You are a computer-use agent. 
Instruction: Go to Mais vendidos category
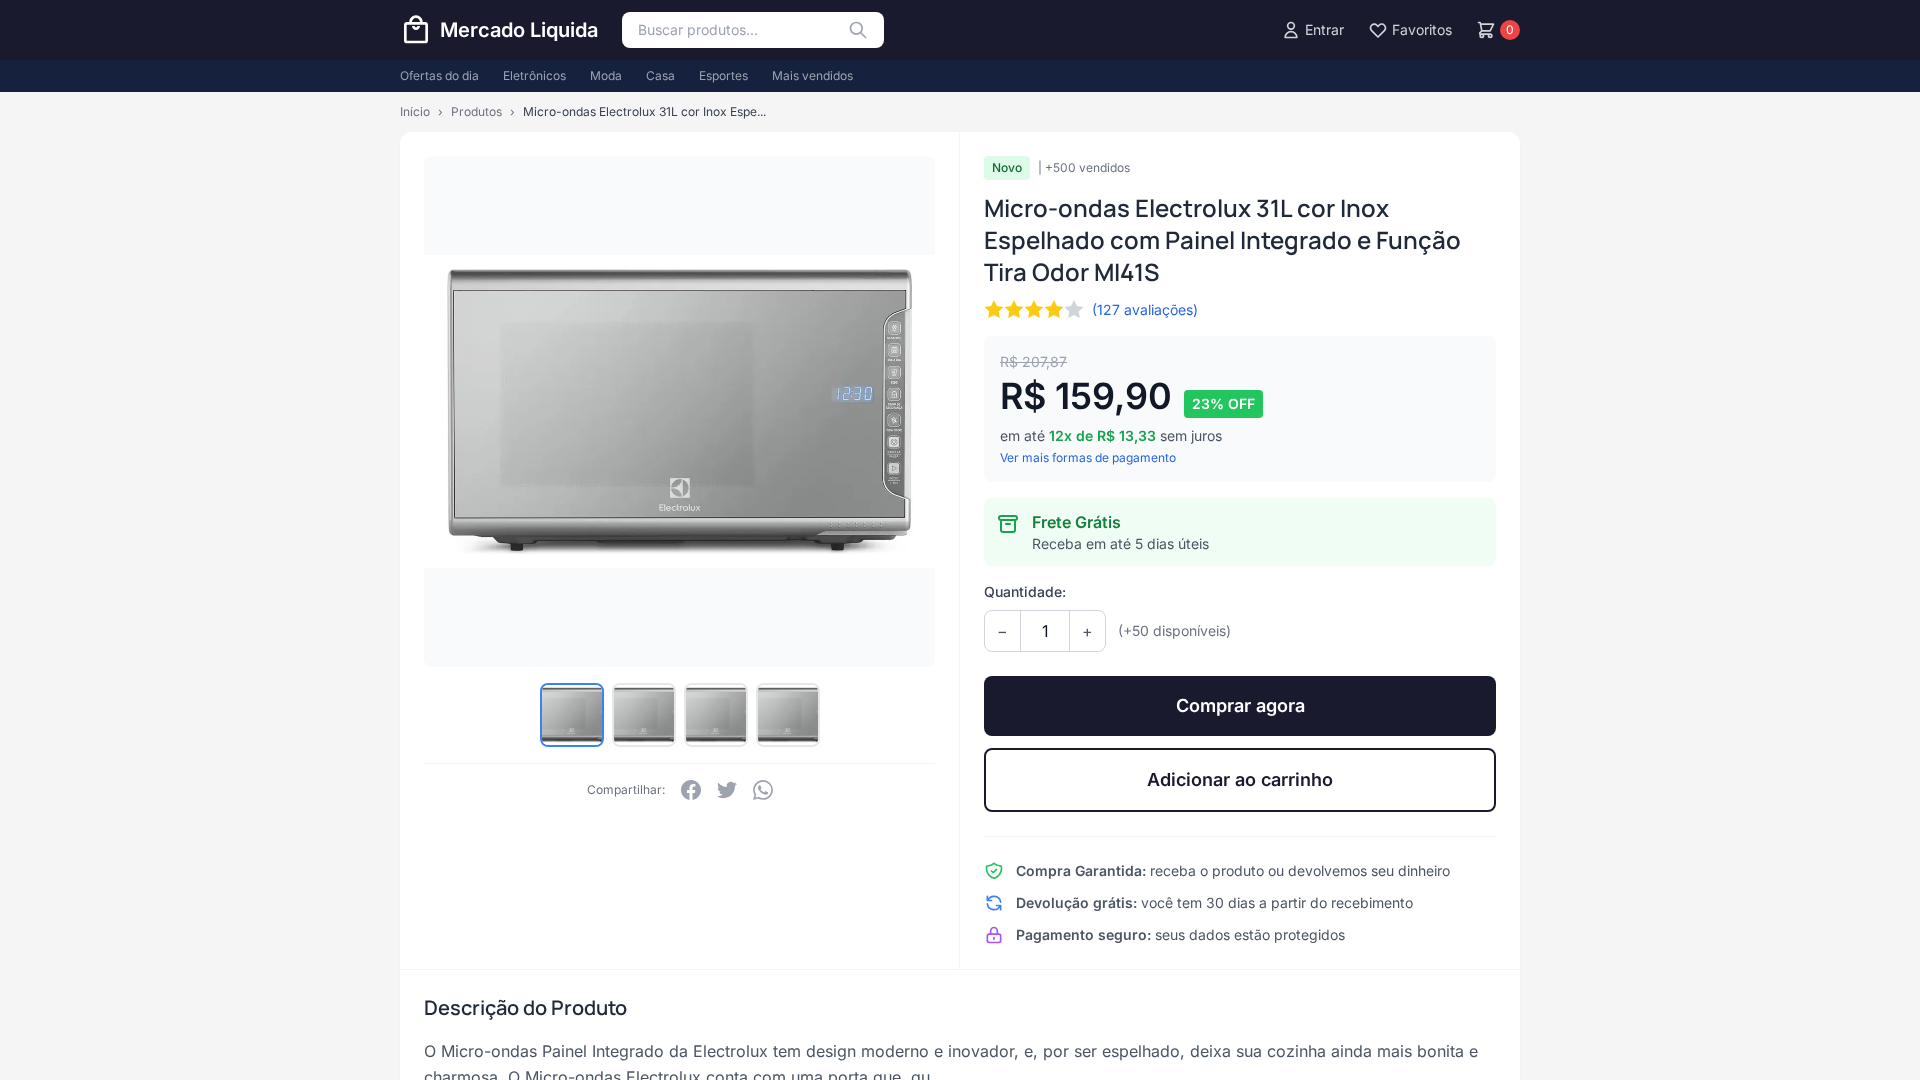pos(812,76)
